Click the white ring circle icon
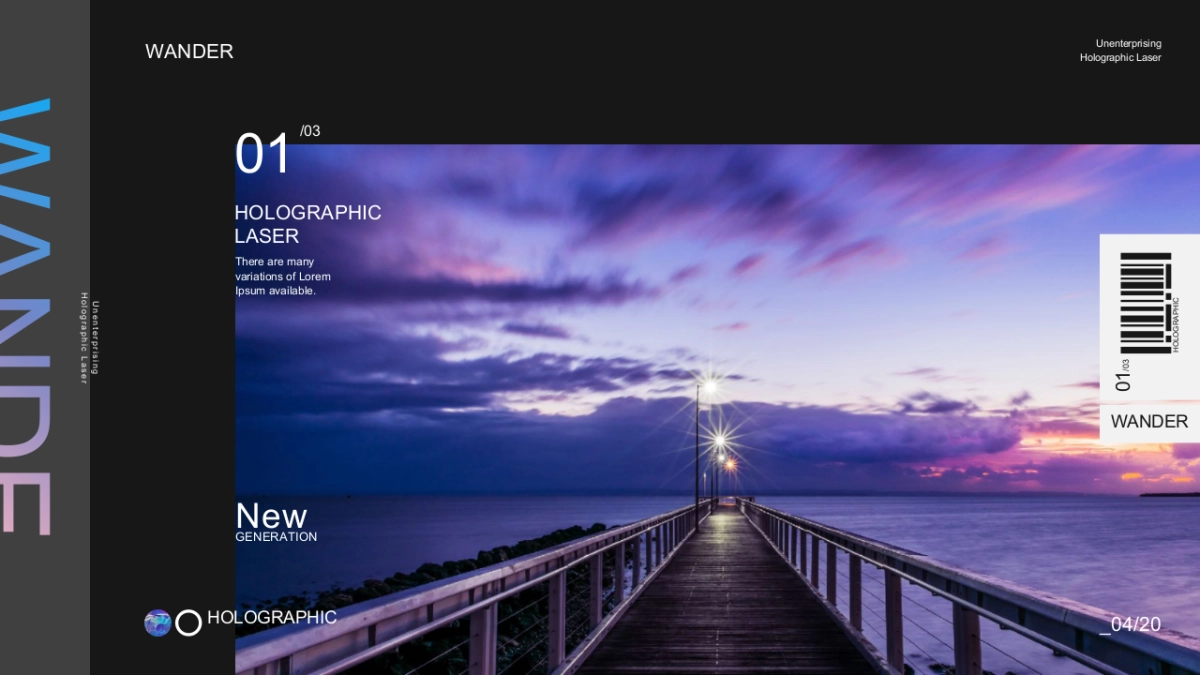 coord(189,623)
